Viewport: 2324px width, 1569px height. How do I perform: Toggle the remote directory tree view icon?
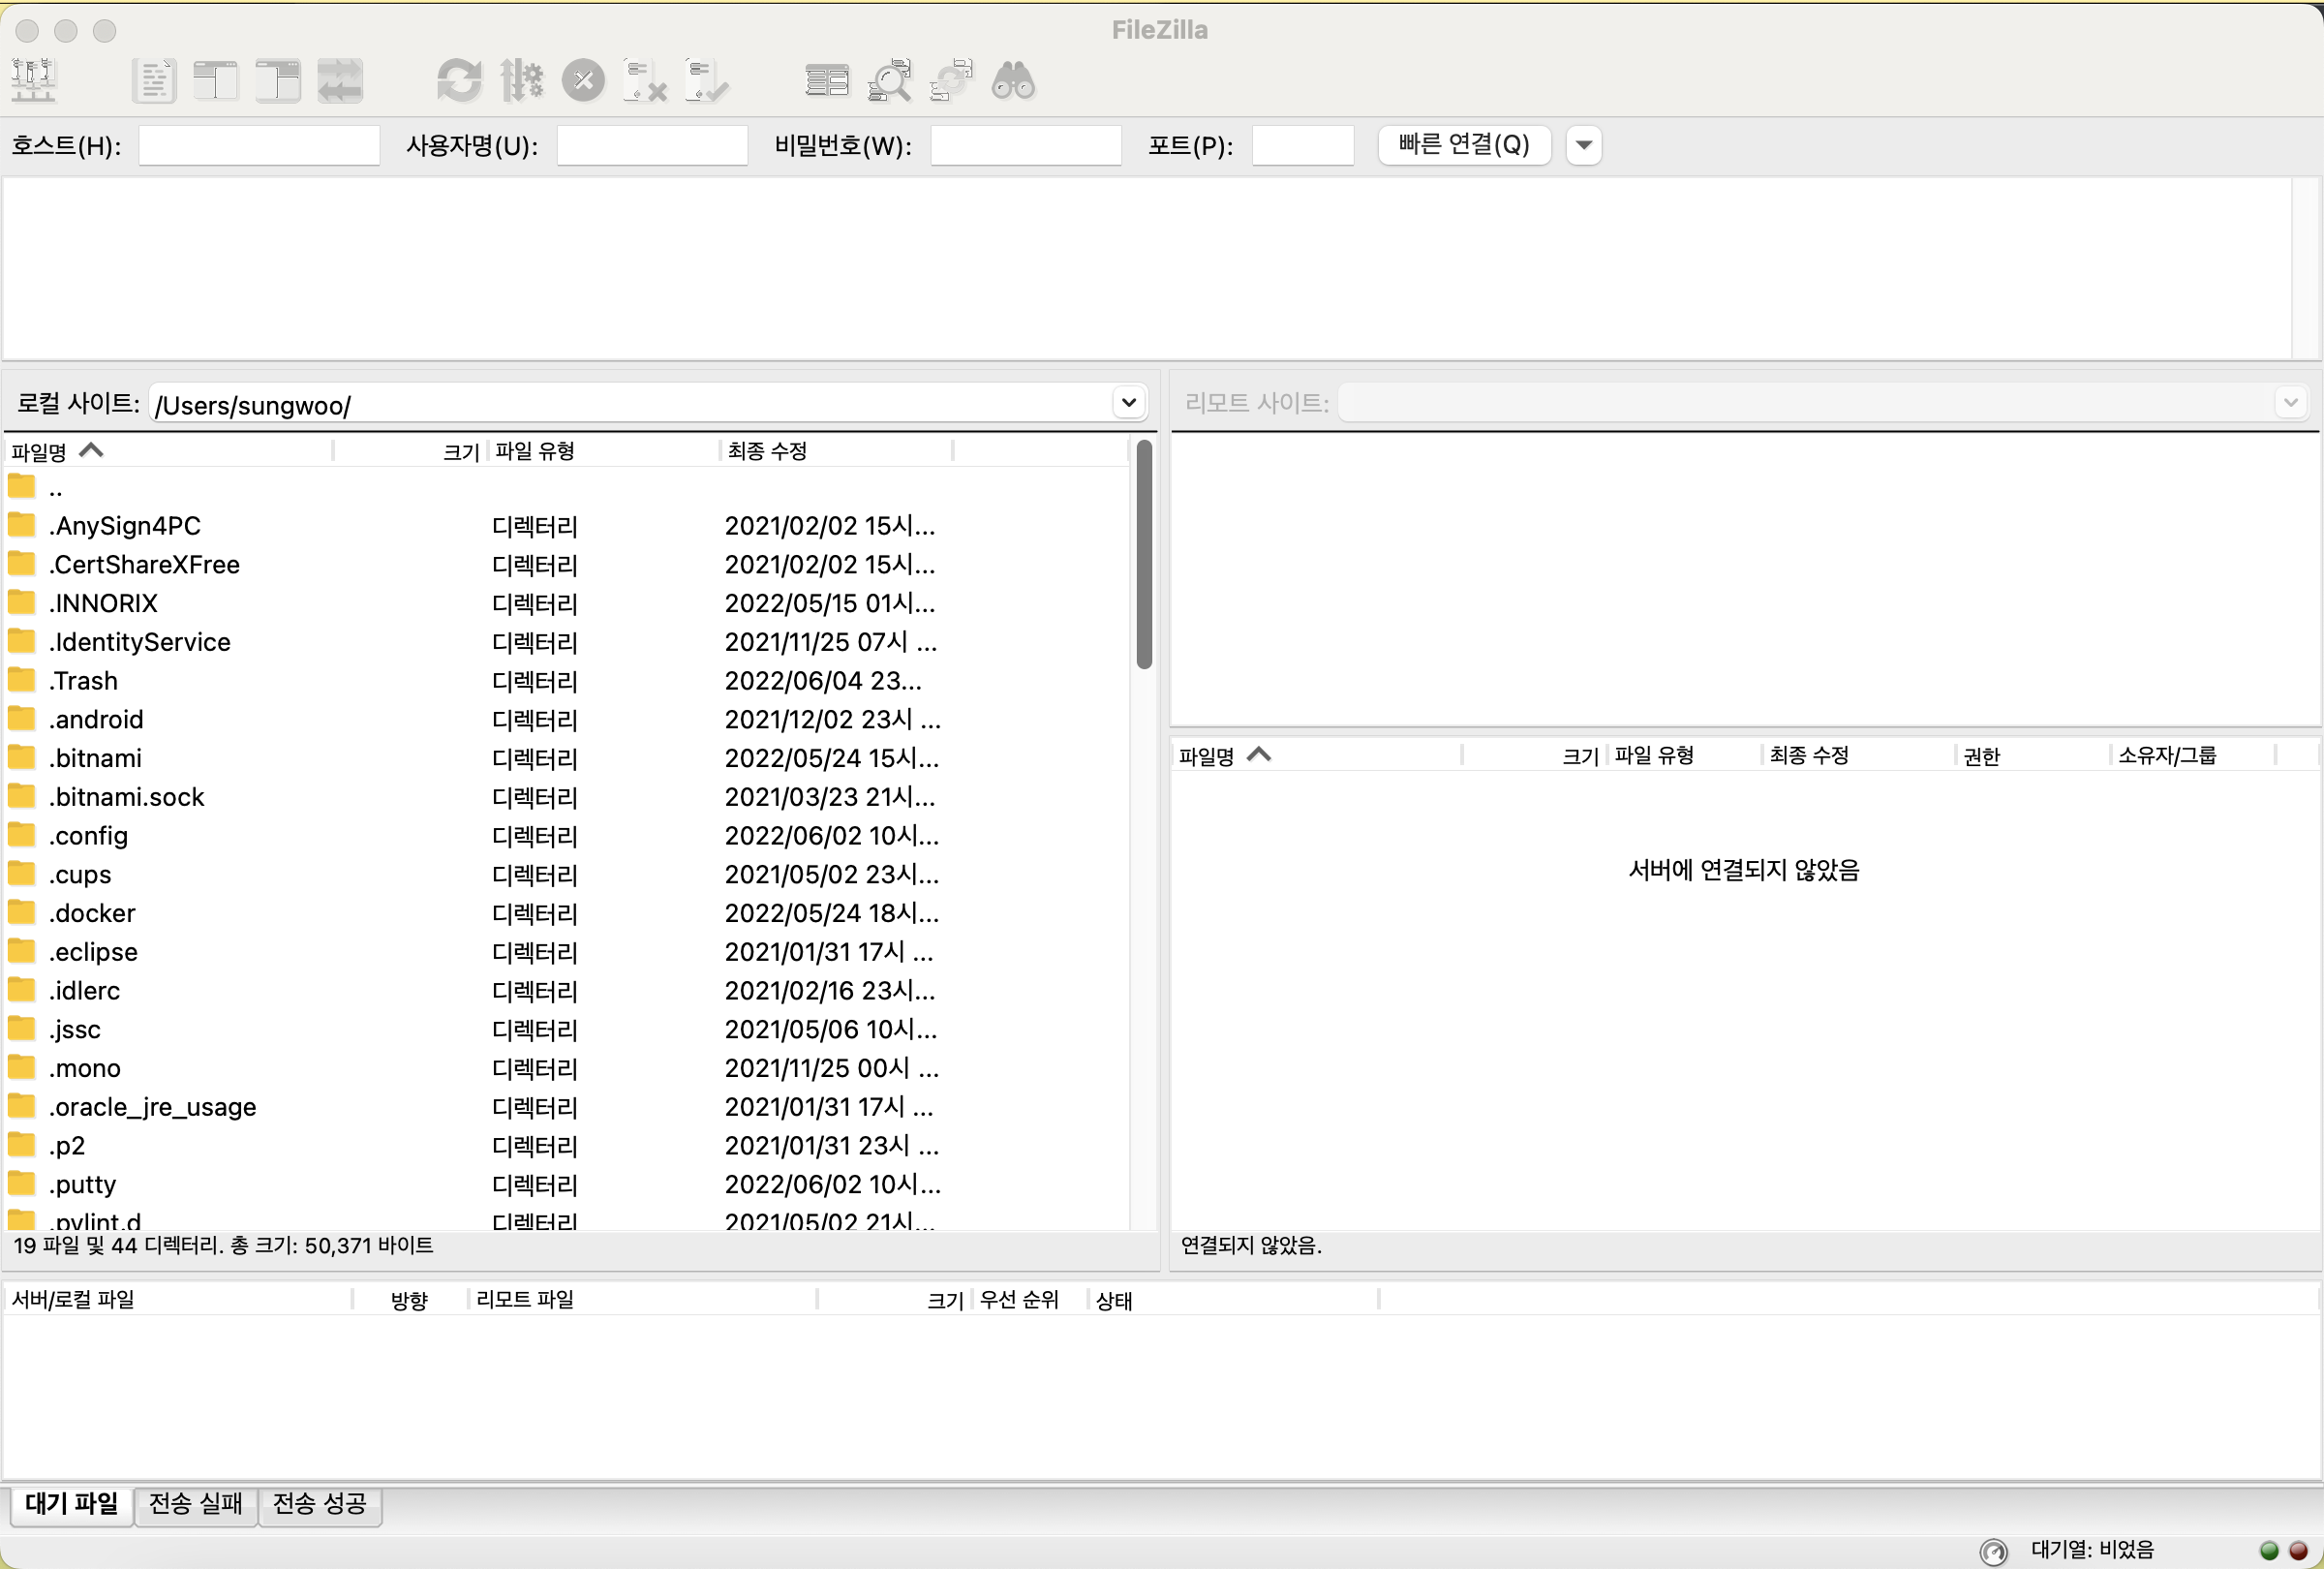[278, 80]
